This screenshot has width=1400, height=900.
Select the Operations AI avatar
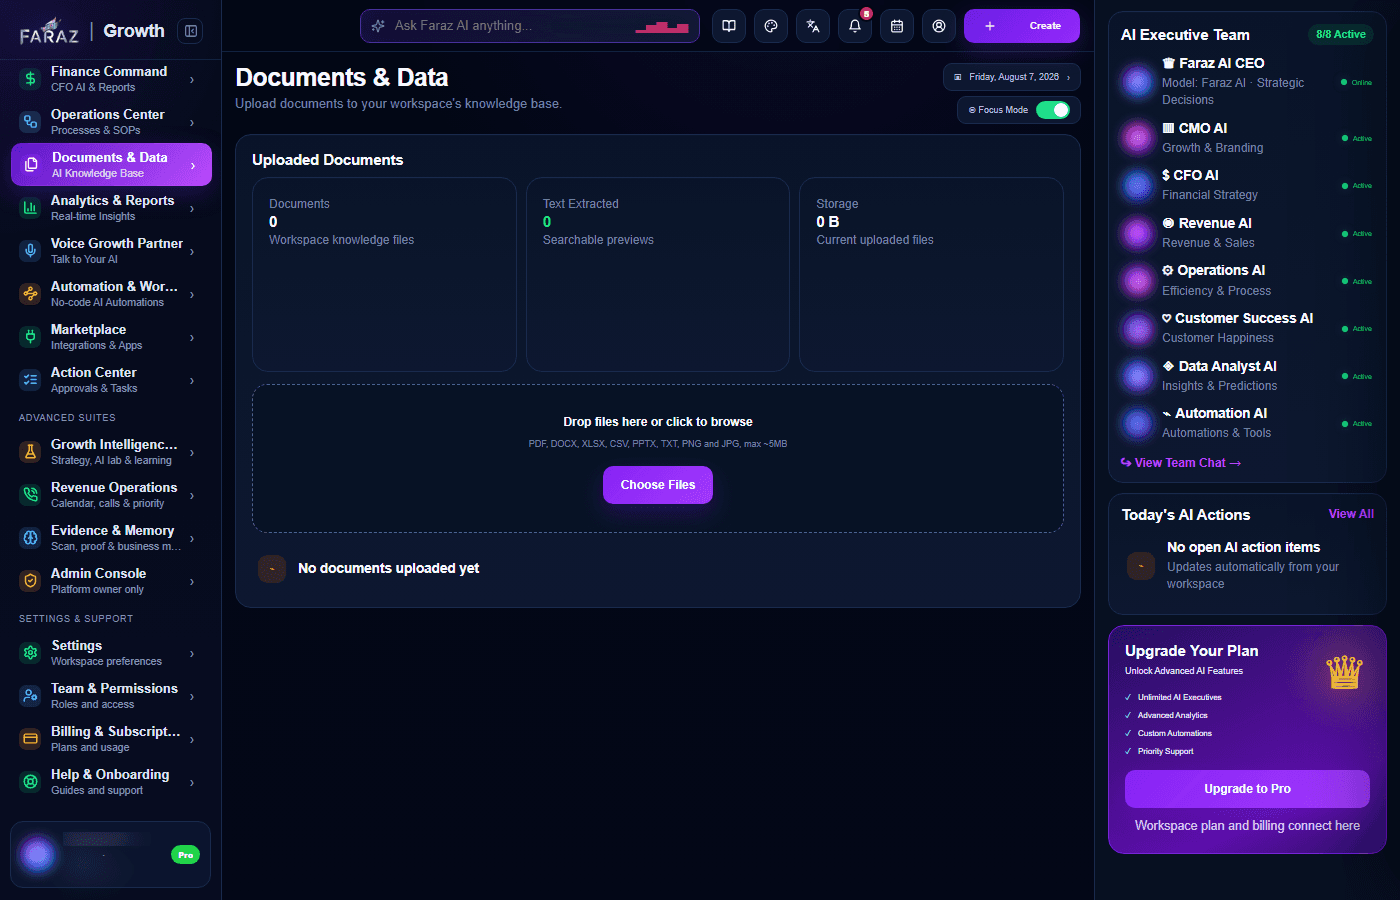pos(1138,281)
